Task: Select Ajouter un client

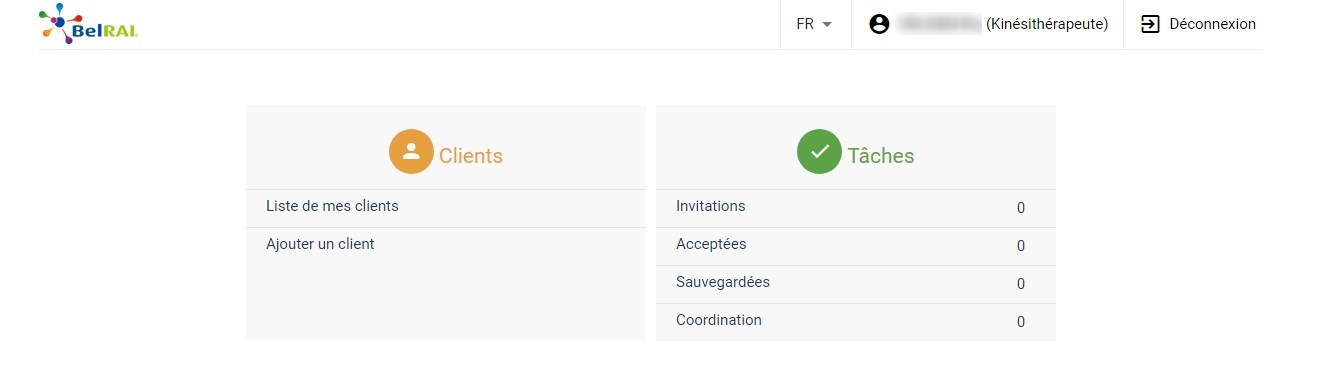Action: coord(446,245)
